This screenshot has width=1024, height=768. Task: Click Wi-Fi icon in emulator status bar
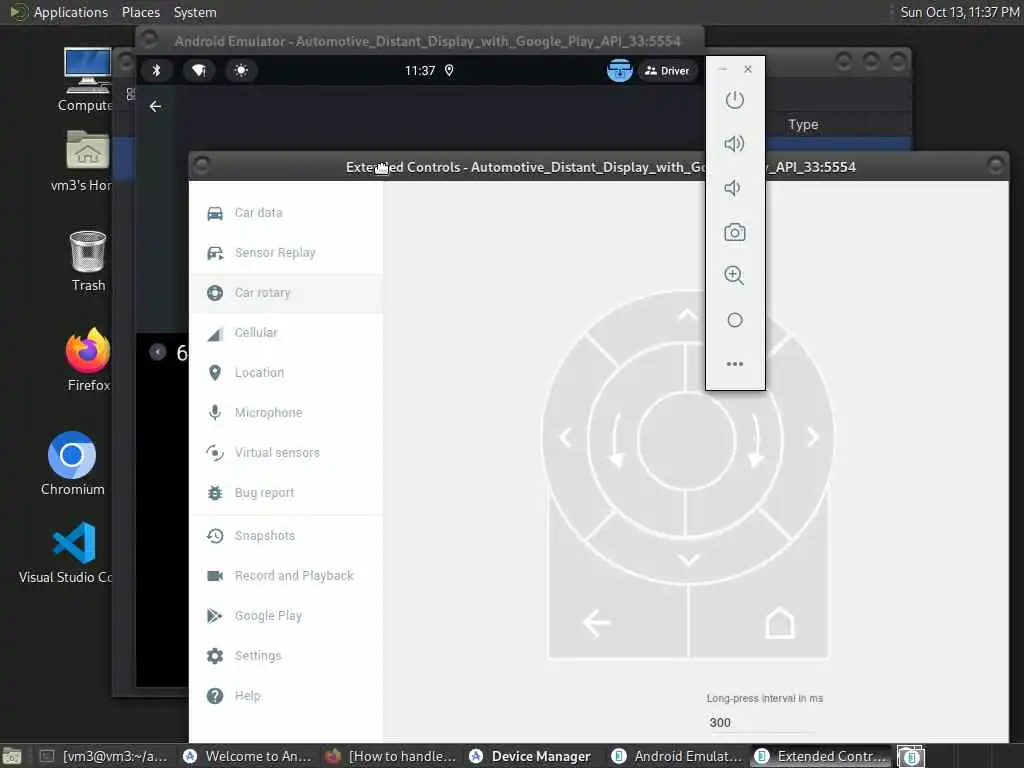point(199,71)
